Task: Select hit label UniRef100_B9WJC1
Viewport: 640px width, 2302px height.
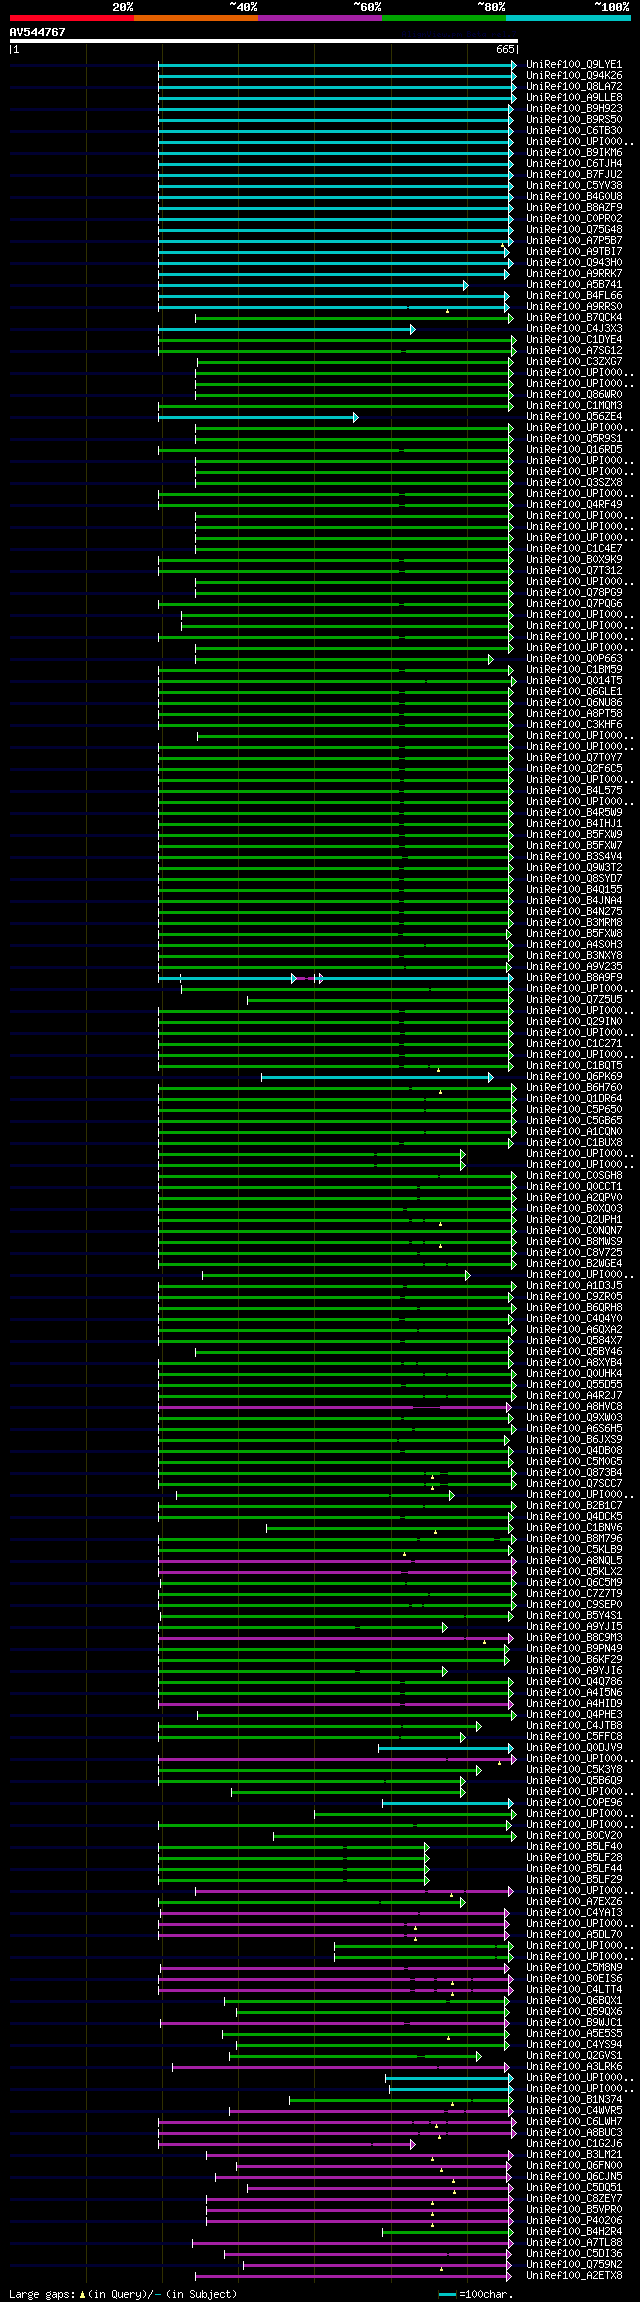Action: pos(574,2023)
